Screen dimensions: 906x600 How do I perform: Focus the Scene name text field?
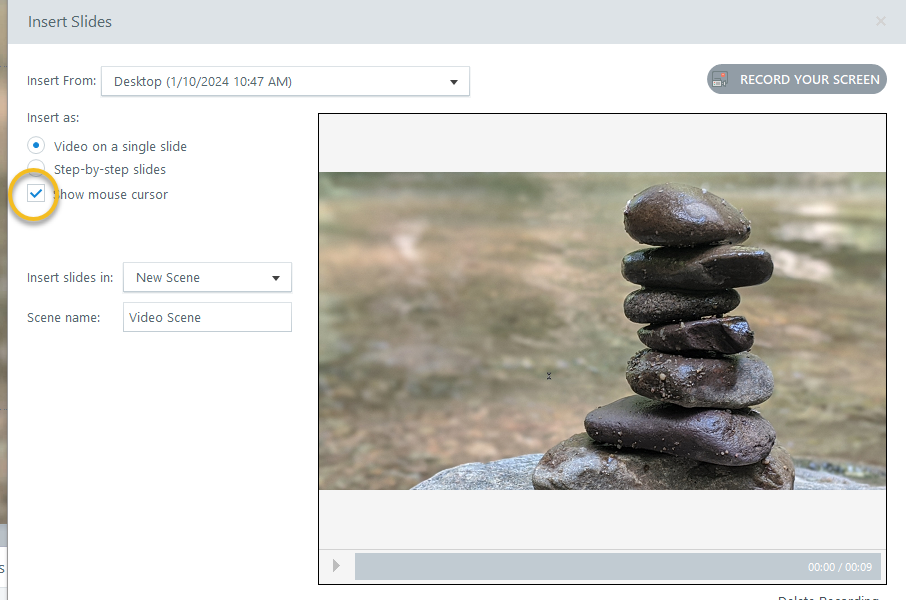tap(207, 318)
